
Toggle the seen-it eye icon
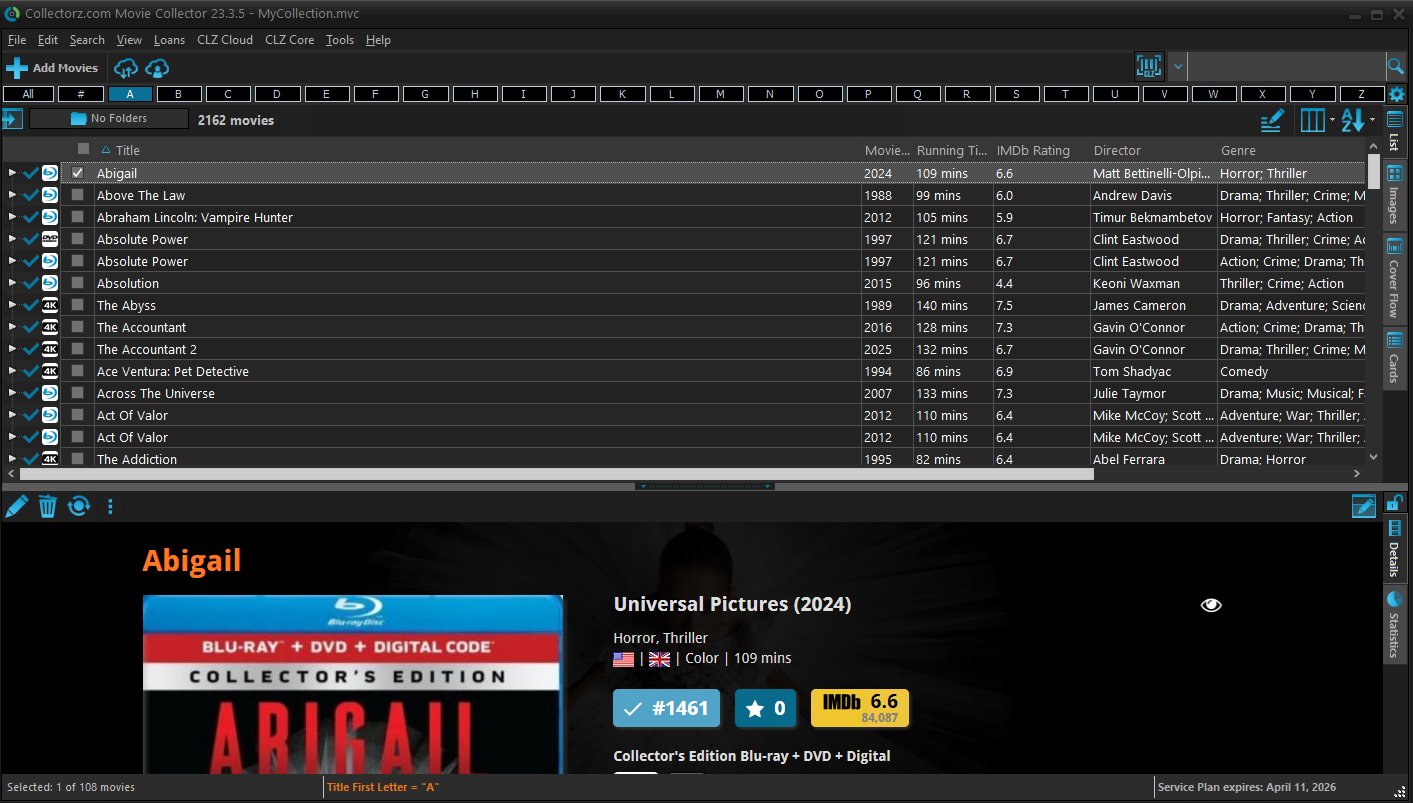[x=1211, y=605]
